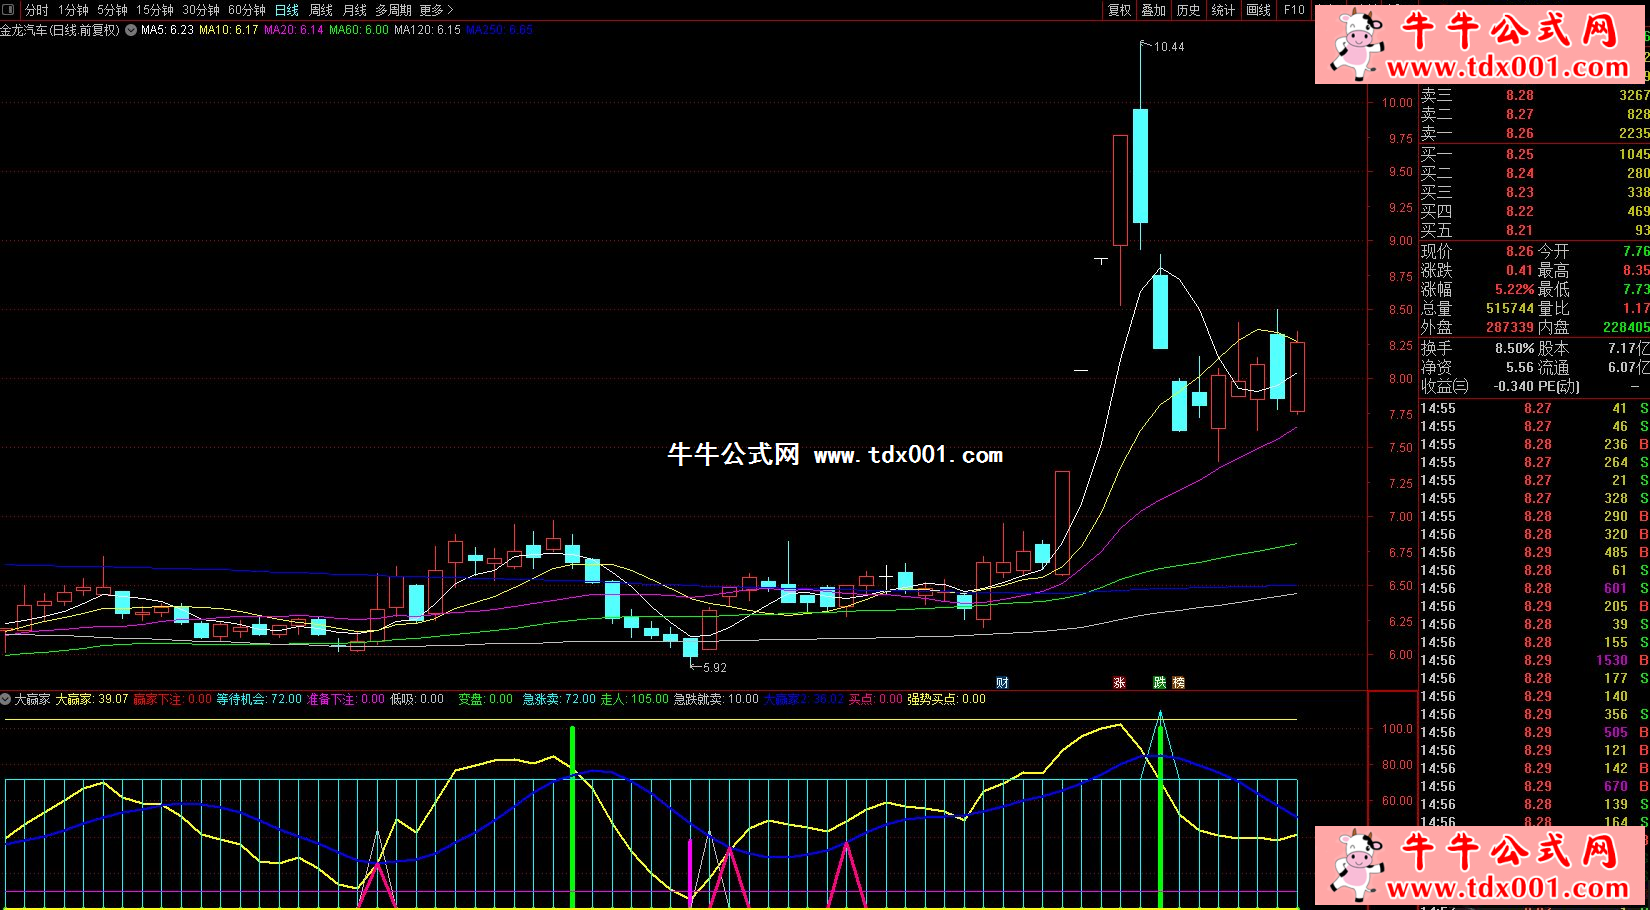The width and height of the screenshot is (1650, 910).
Task: Expand the 大赢家 indicator dropdown arrow
Action: pos(6,699)
